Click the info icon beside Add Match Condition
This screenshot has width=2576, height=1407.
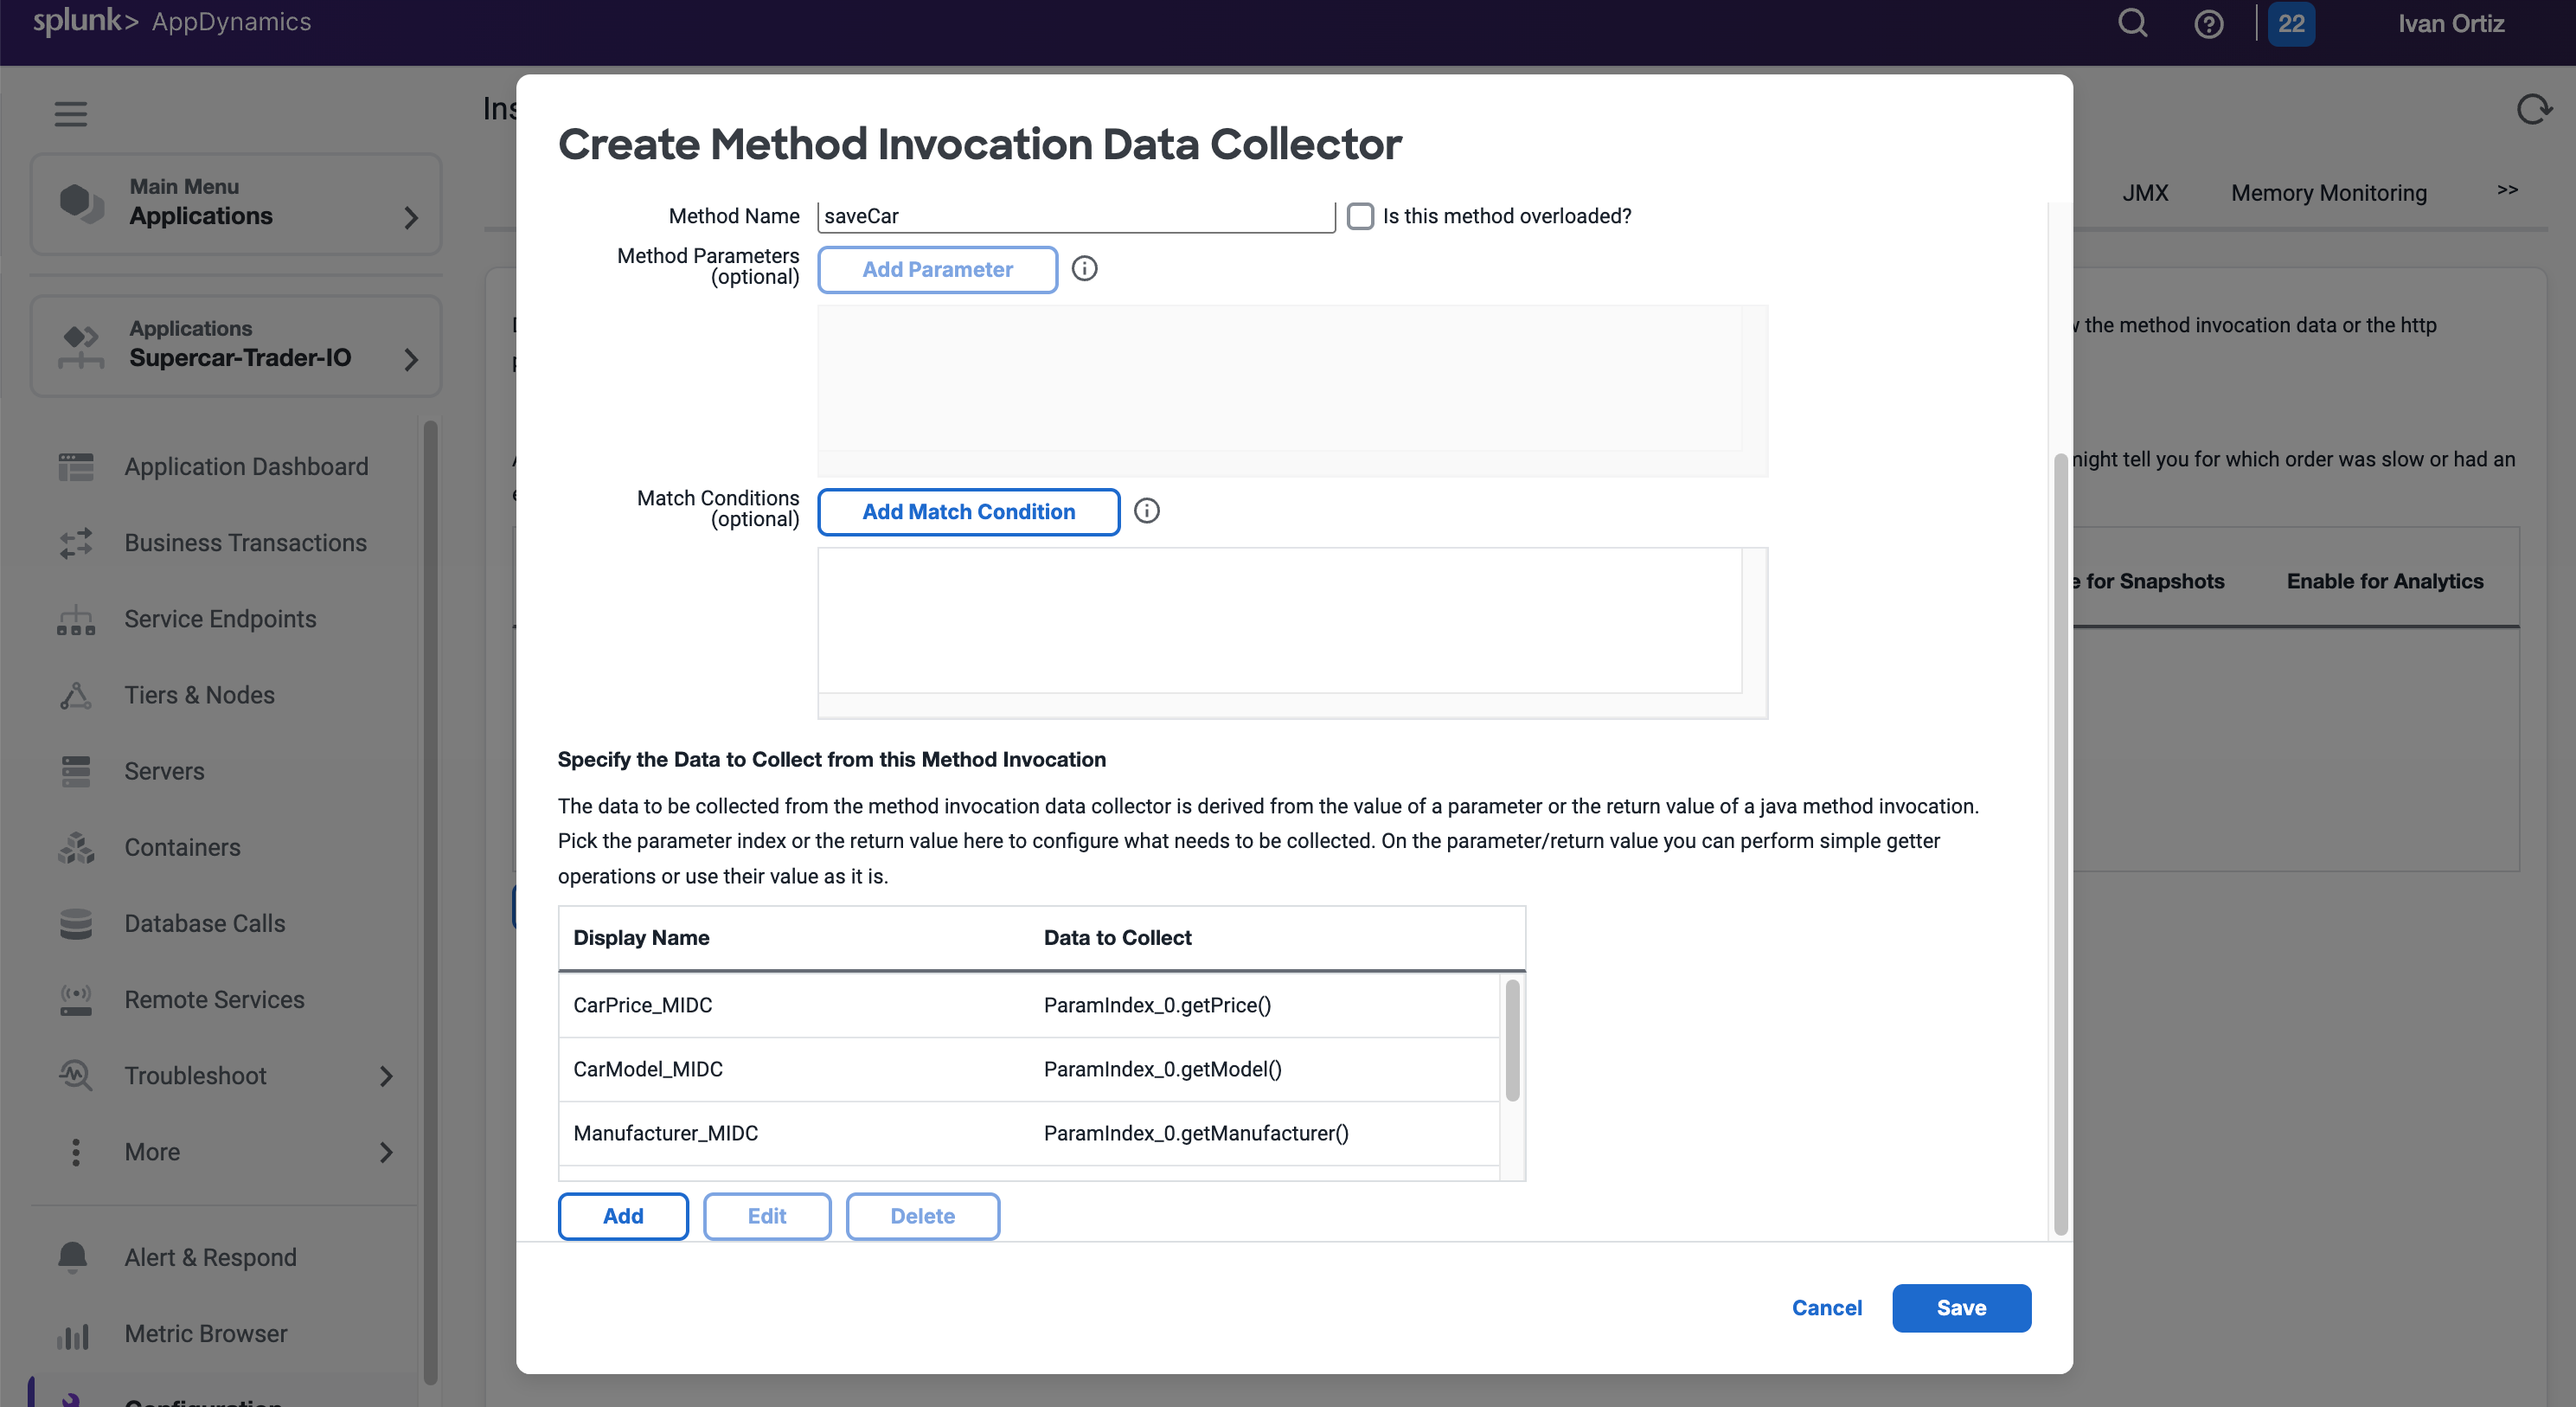click(x=1146, y=511)
